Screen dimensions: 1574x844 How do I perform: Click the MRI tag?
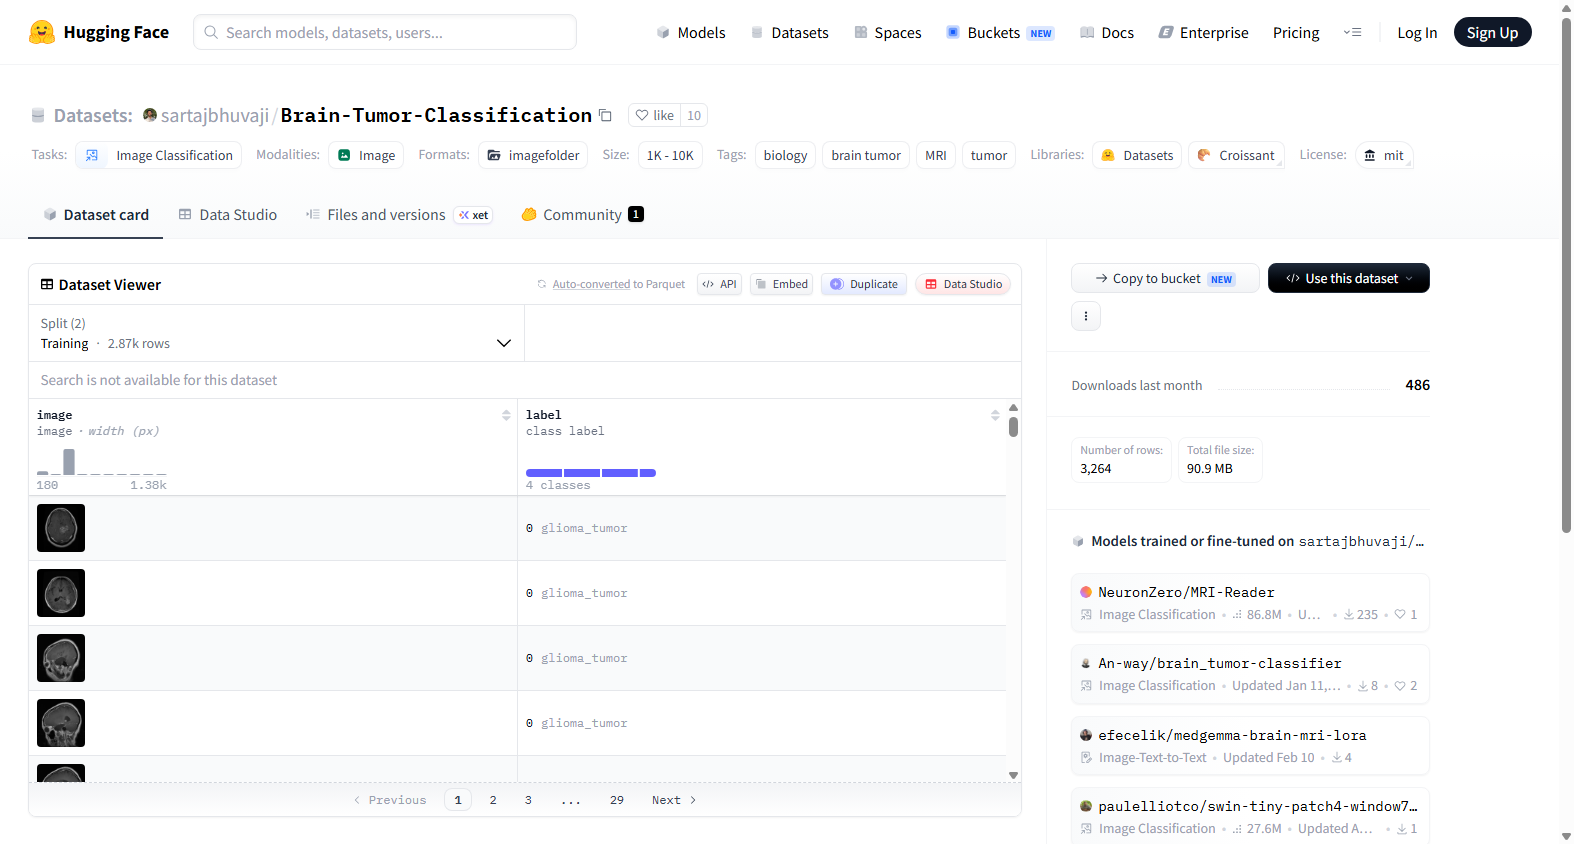tap(936, 155)
